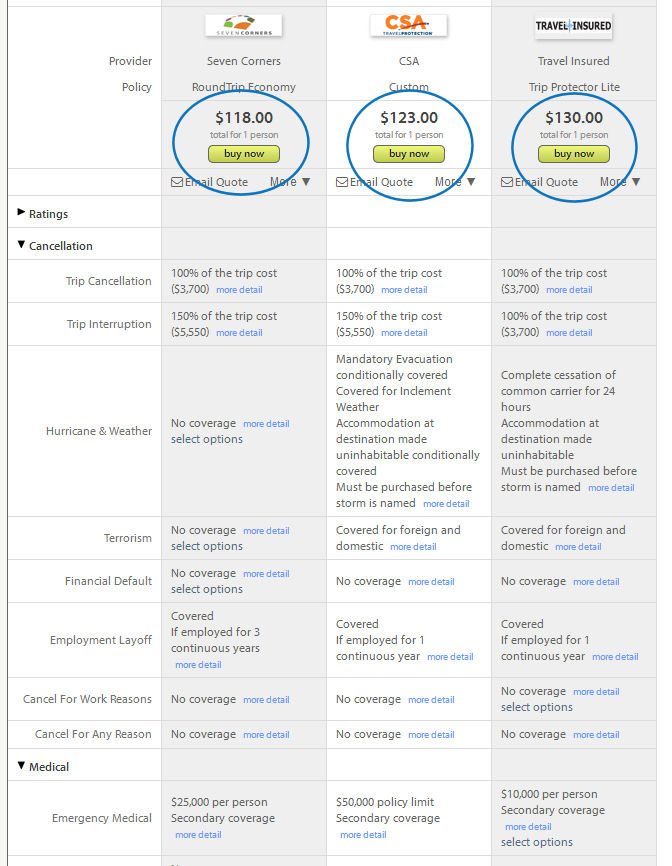Click the Employment Layoff row label
The image size is (672, 866).
(x=100, y=640)
